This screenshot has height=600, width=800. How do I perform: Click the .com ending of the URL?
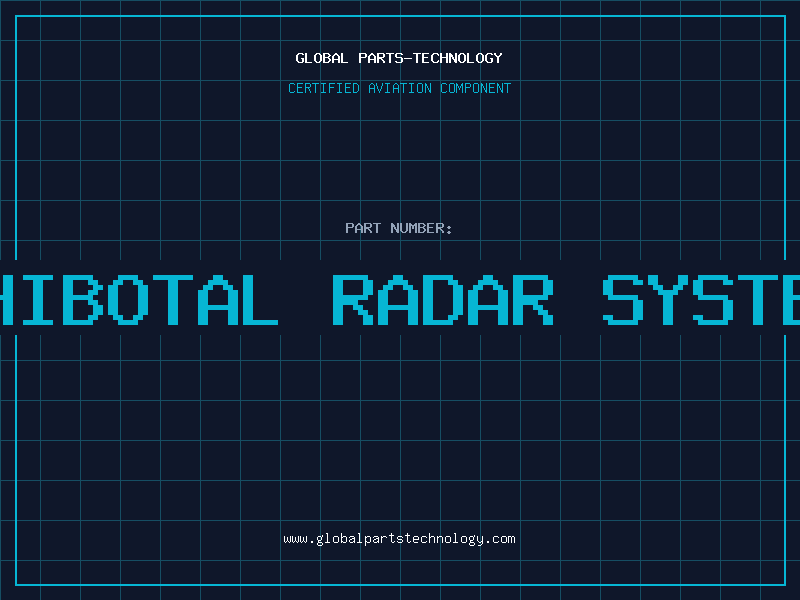coord(501,539)
